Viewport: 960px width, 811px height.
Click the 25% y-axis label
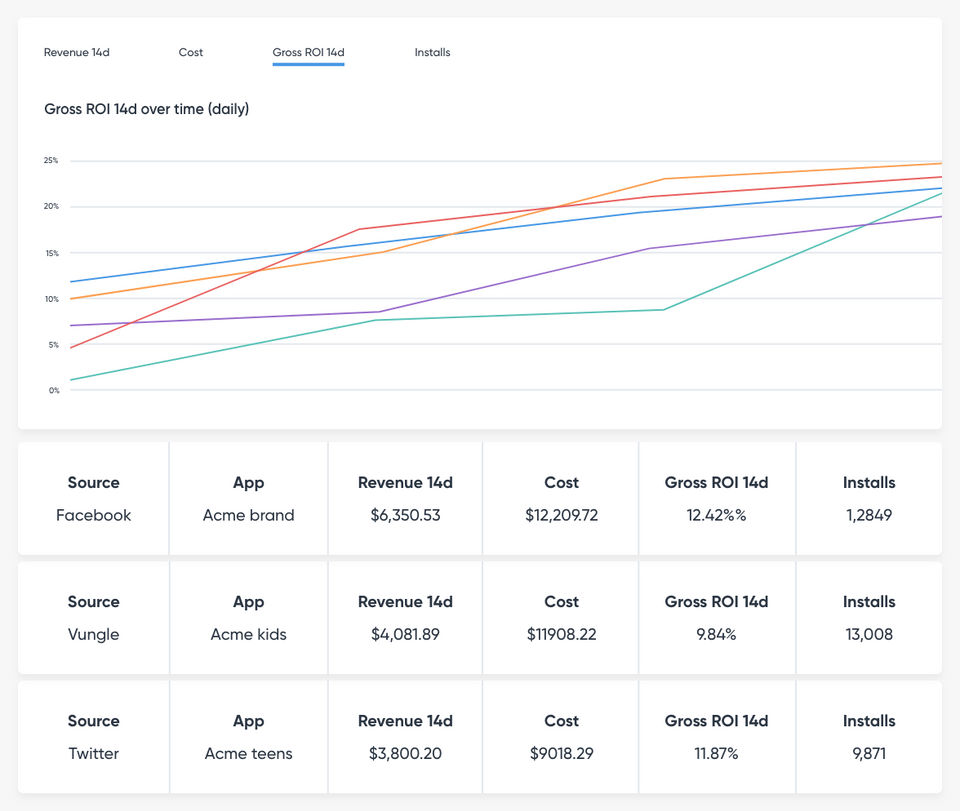tap(51, 160)
